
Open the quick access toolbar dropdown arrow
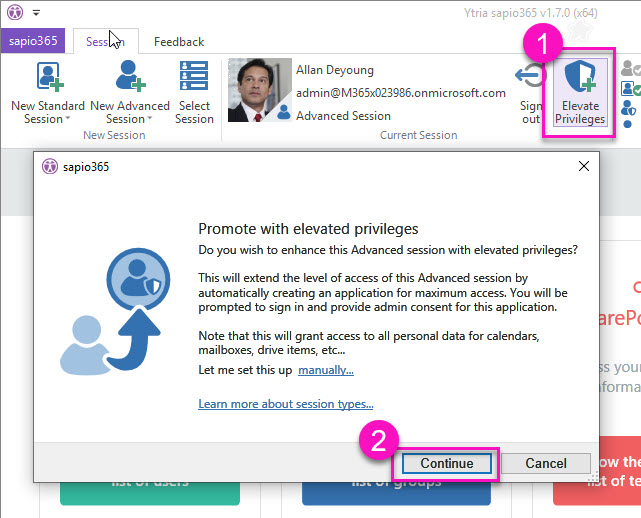pyautogui.click(x=36, y=13)
